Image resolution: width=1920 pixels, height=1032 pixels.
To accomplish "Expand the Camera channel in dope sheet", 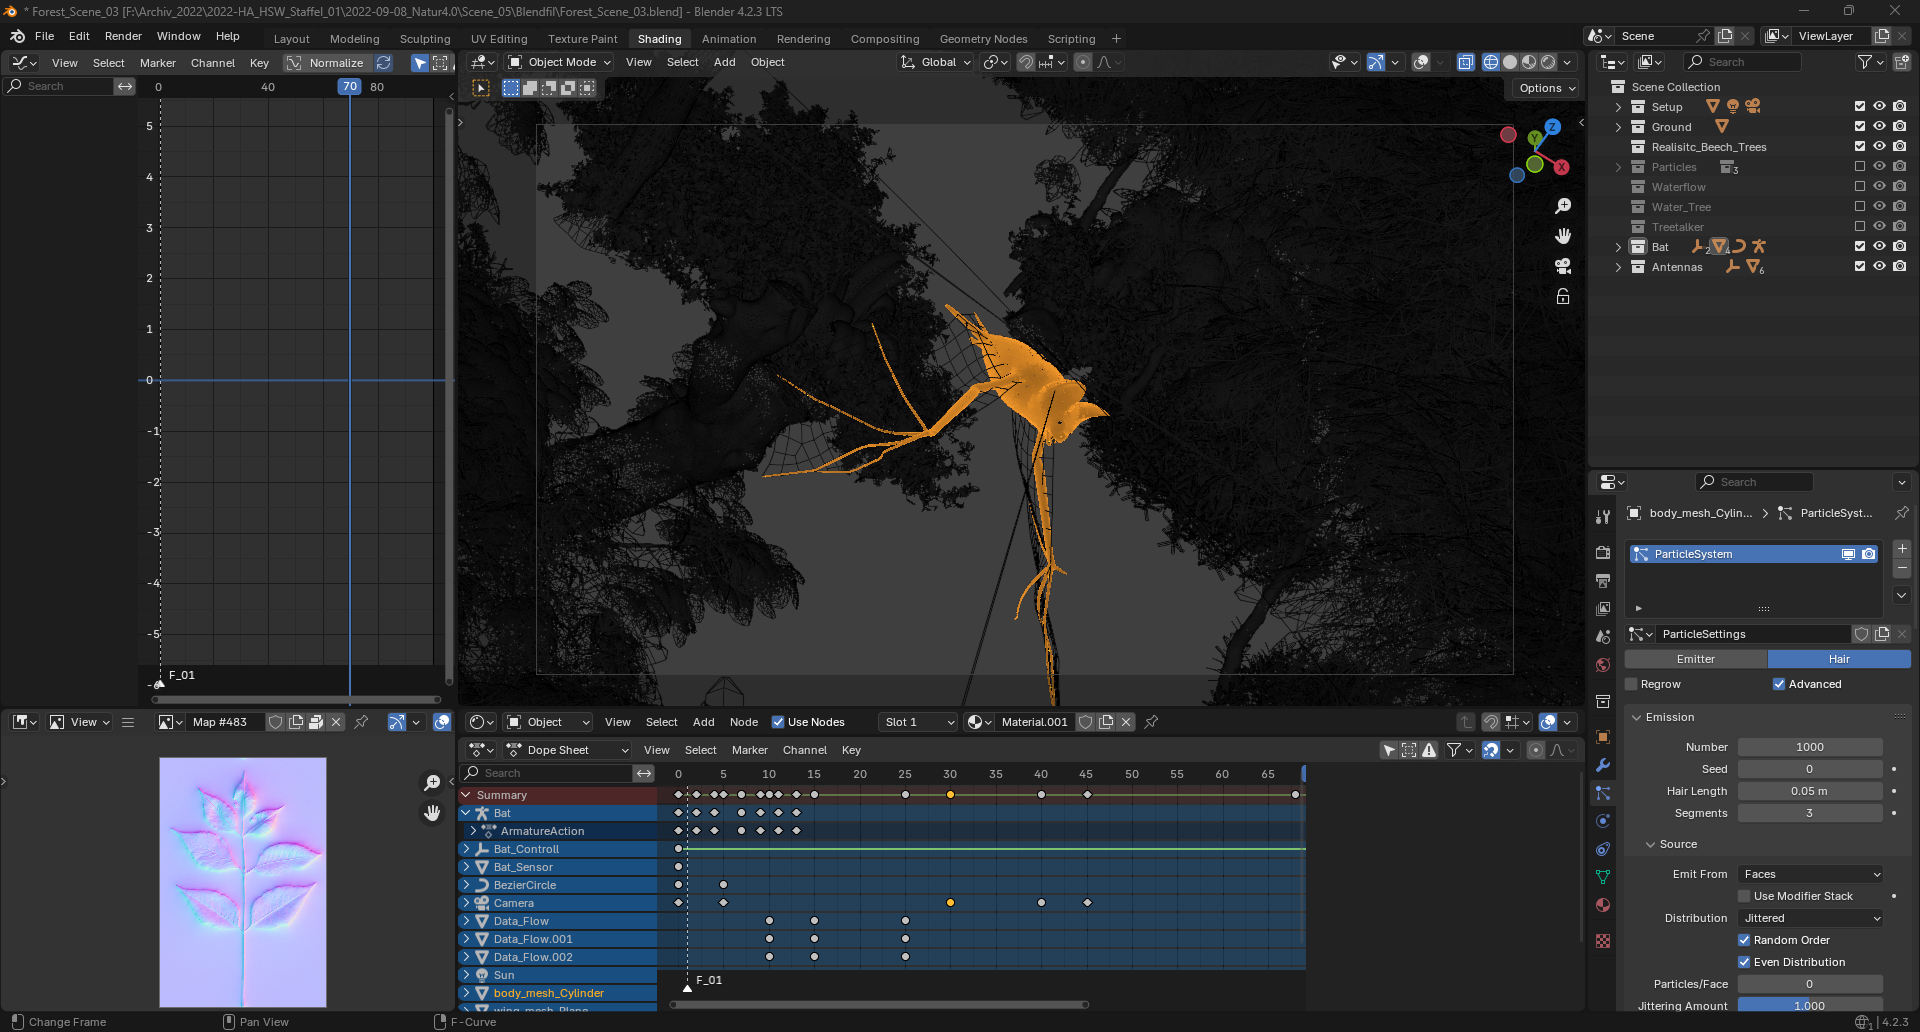I will (x=466, y=903).
